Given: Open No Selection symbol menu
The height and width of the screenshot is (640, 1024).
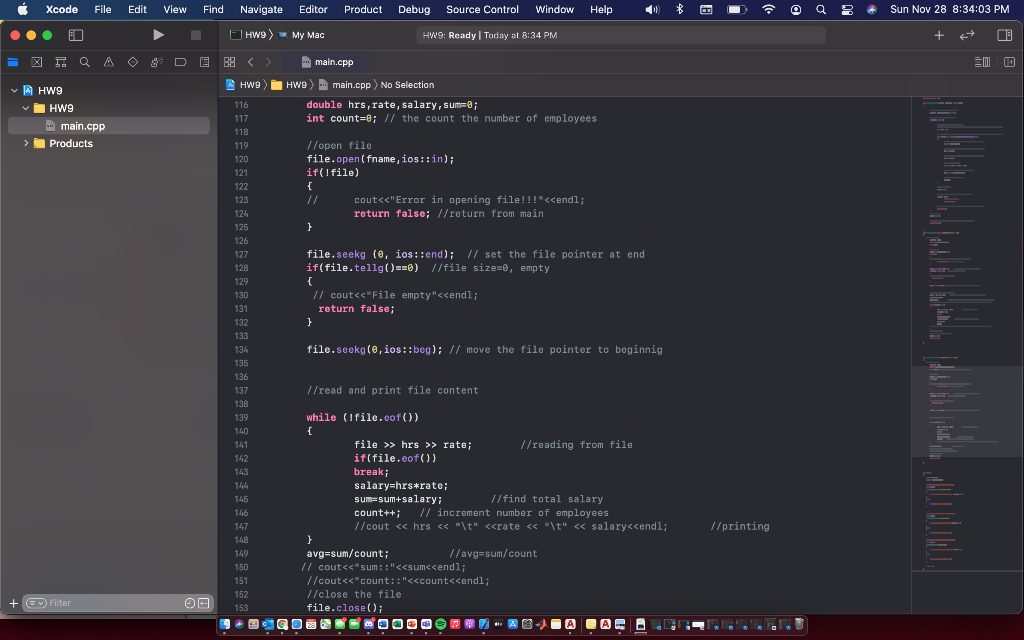Looking at the screenshot, I should click(x=407, y=85).
